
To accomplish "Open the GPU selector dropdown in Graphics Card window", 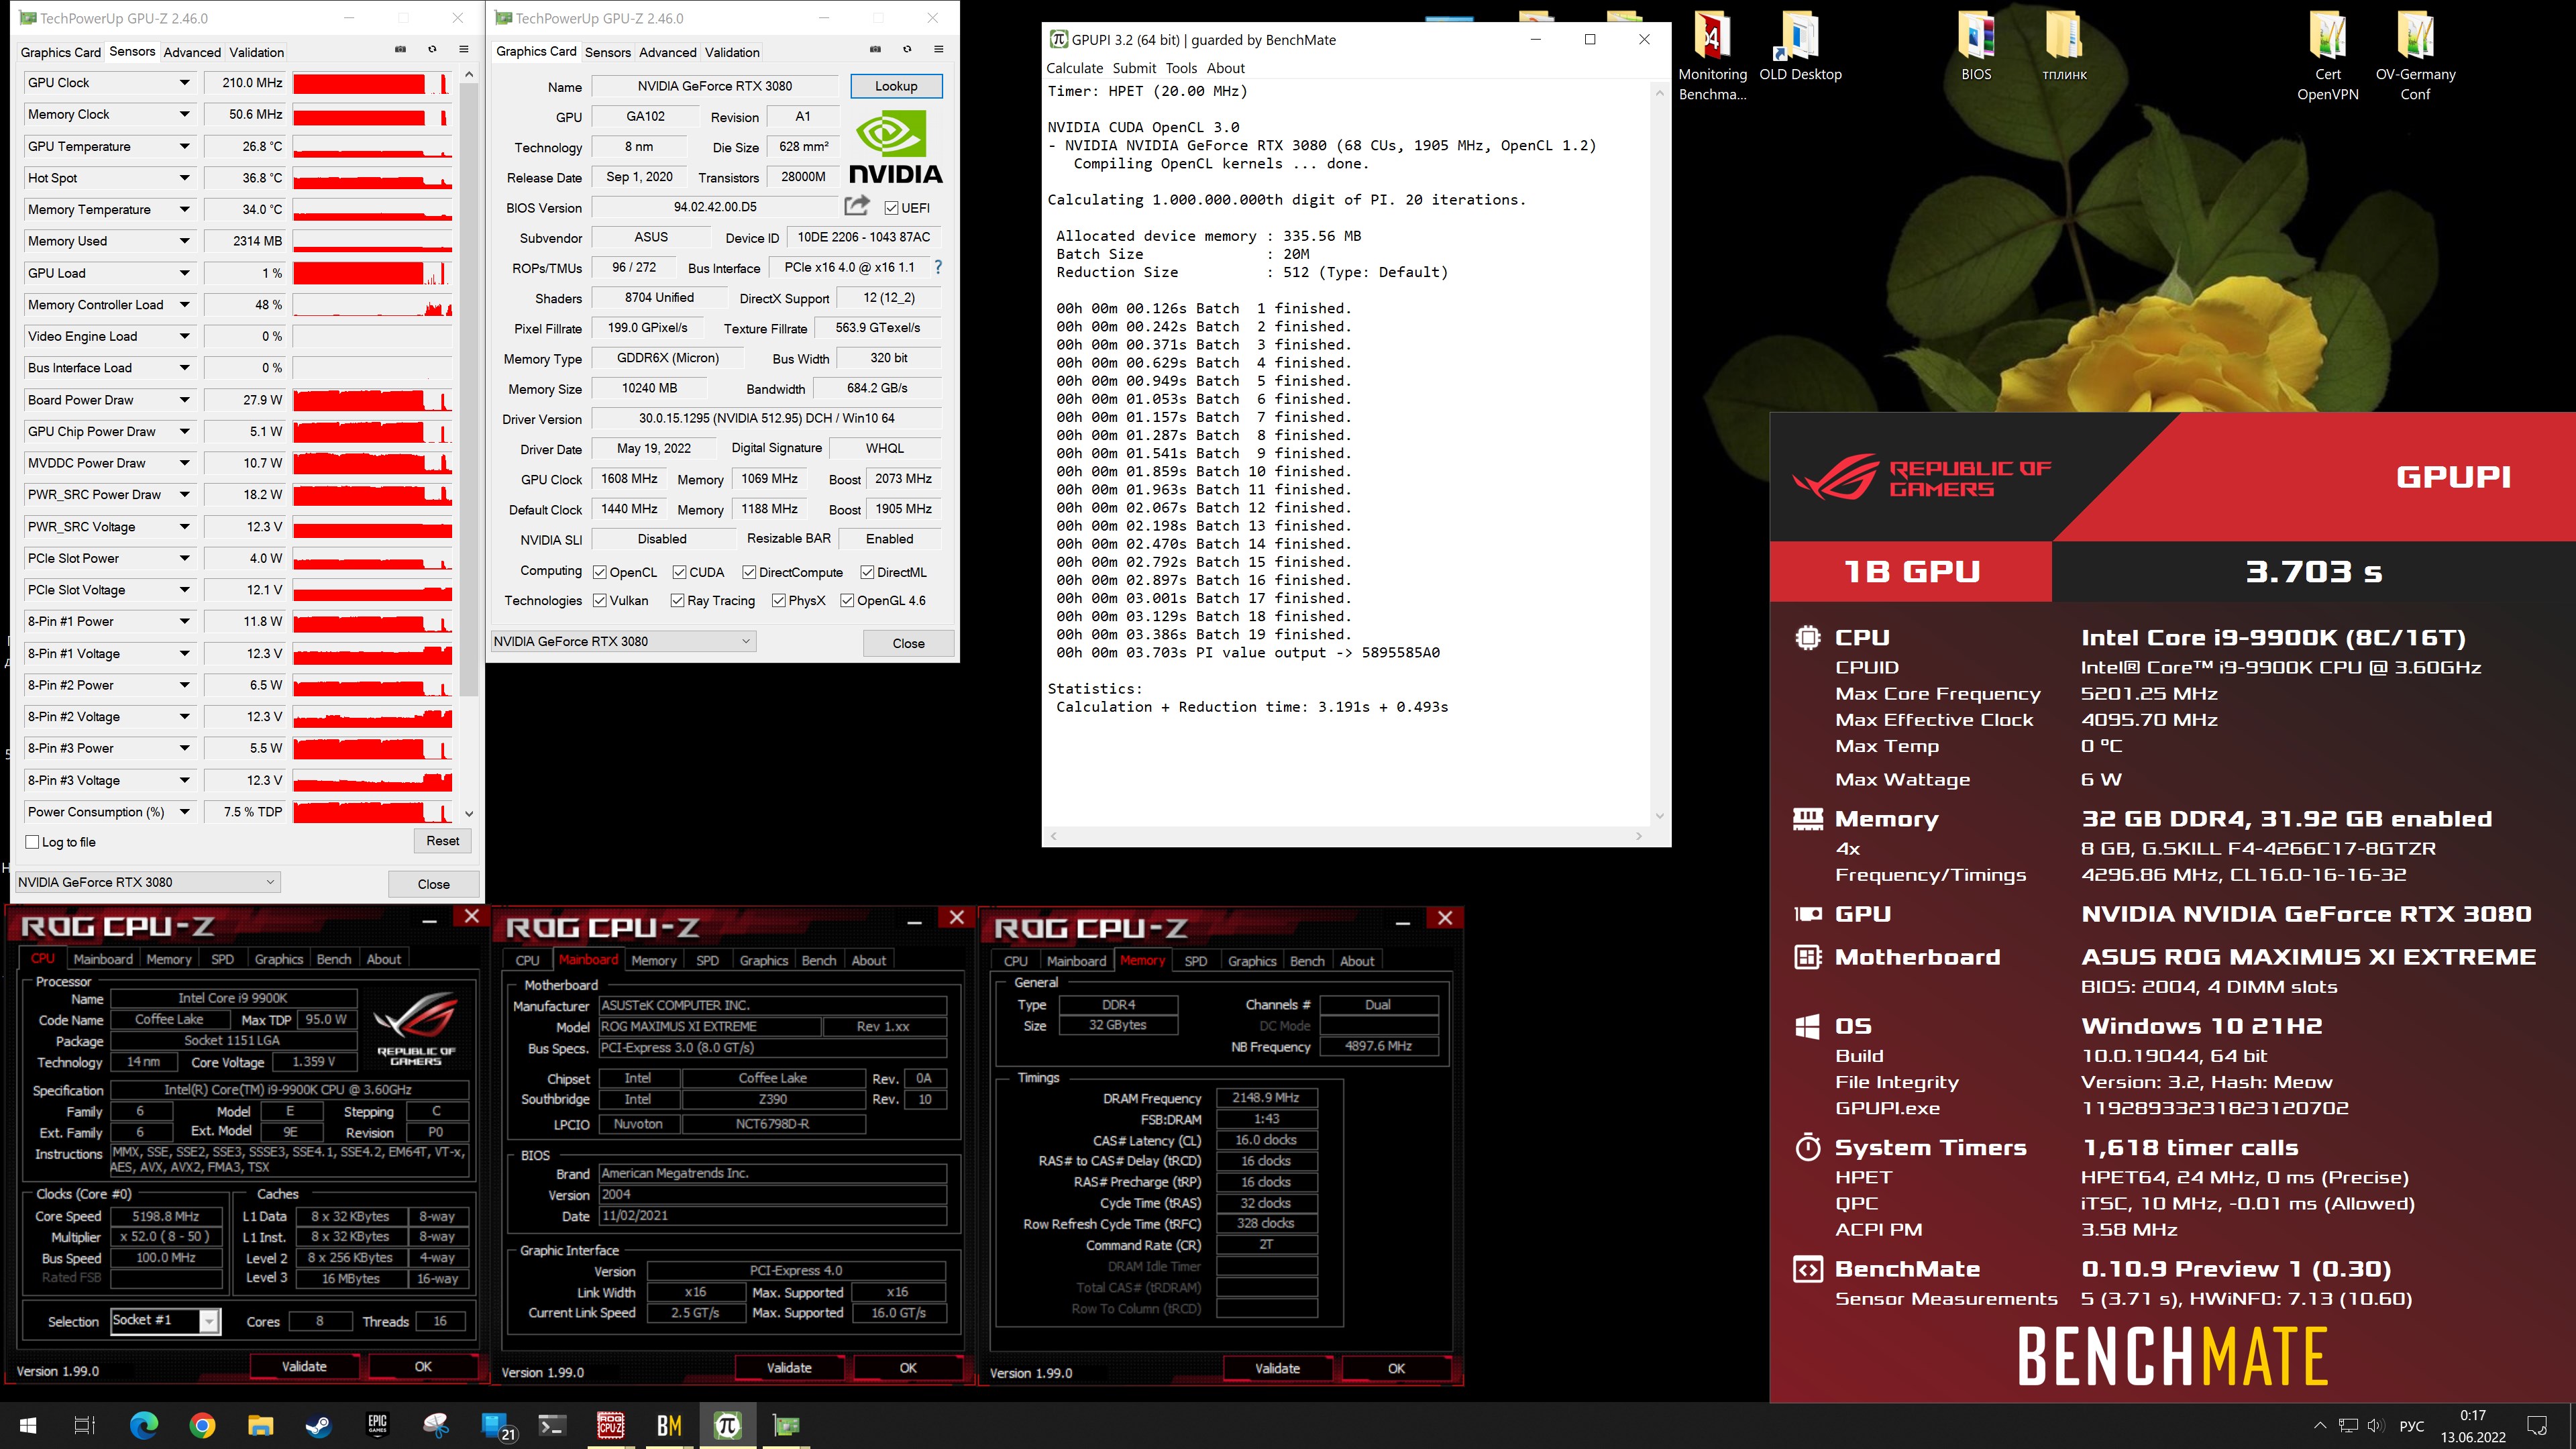I will (623, 641).
